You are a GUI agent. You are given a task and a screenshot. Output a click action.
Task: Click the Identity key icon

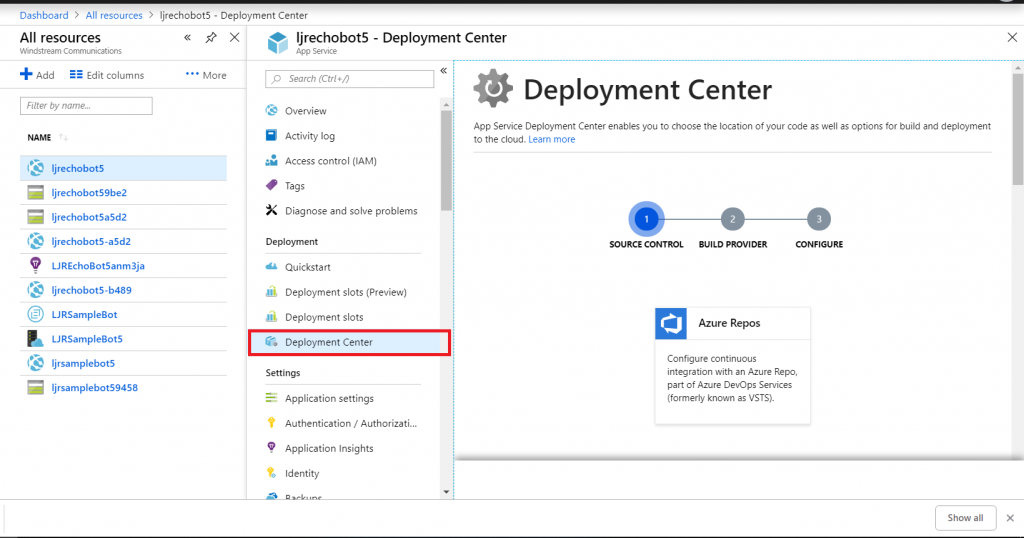click(x=272, y=473)
